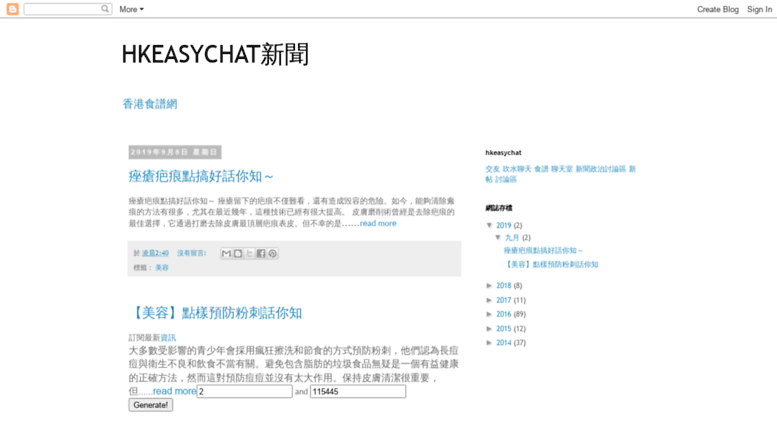Open 交友 sidebar link
The height and width of the screenshot is (423, 777).
(x=493, y=169)
